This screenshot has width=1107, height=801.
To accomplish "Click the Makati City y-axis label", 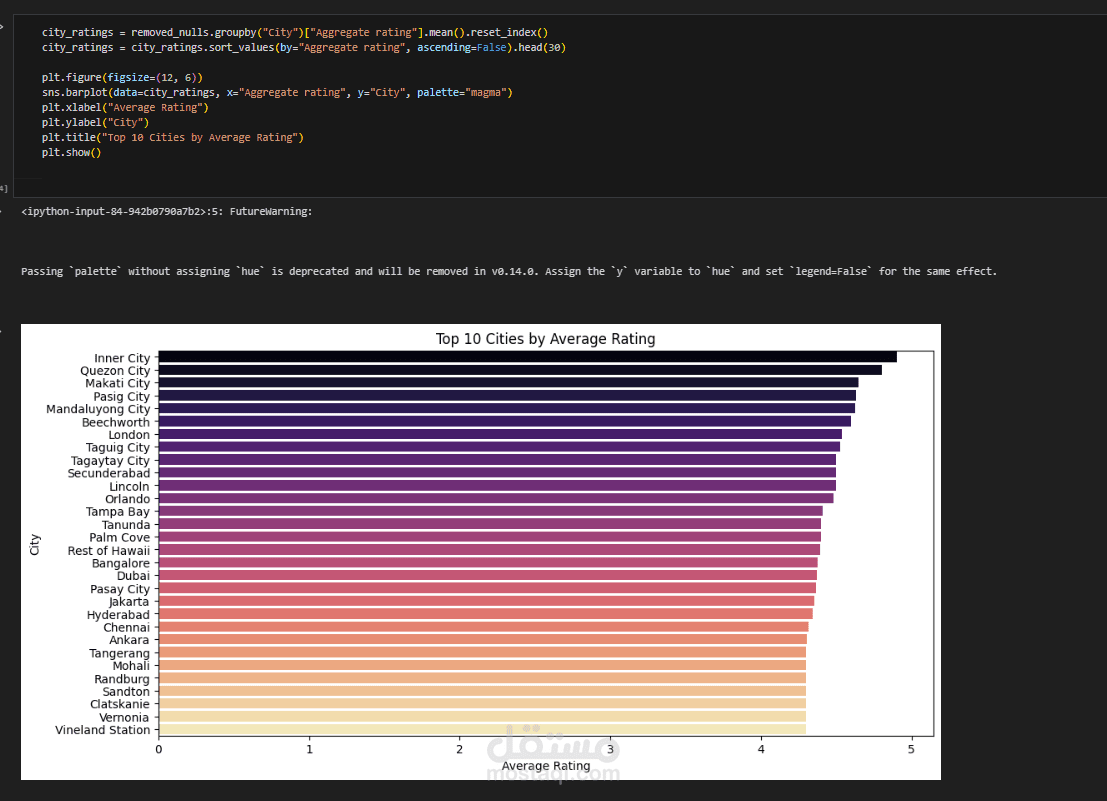I will [x=117, y=384].
